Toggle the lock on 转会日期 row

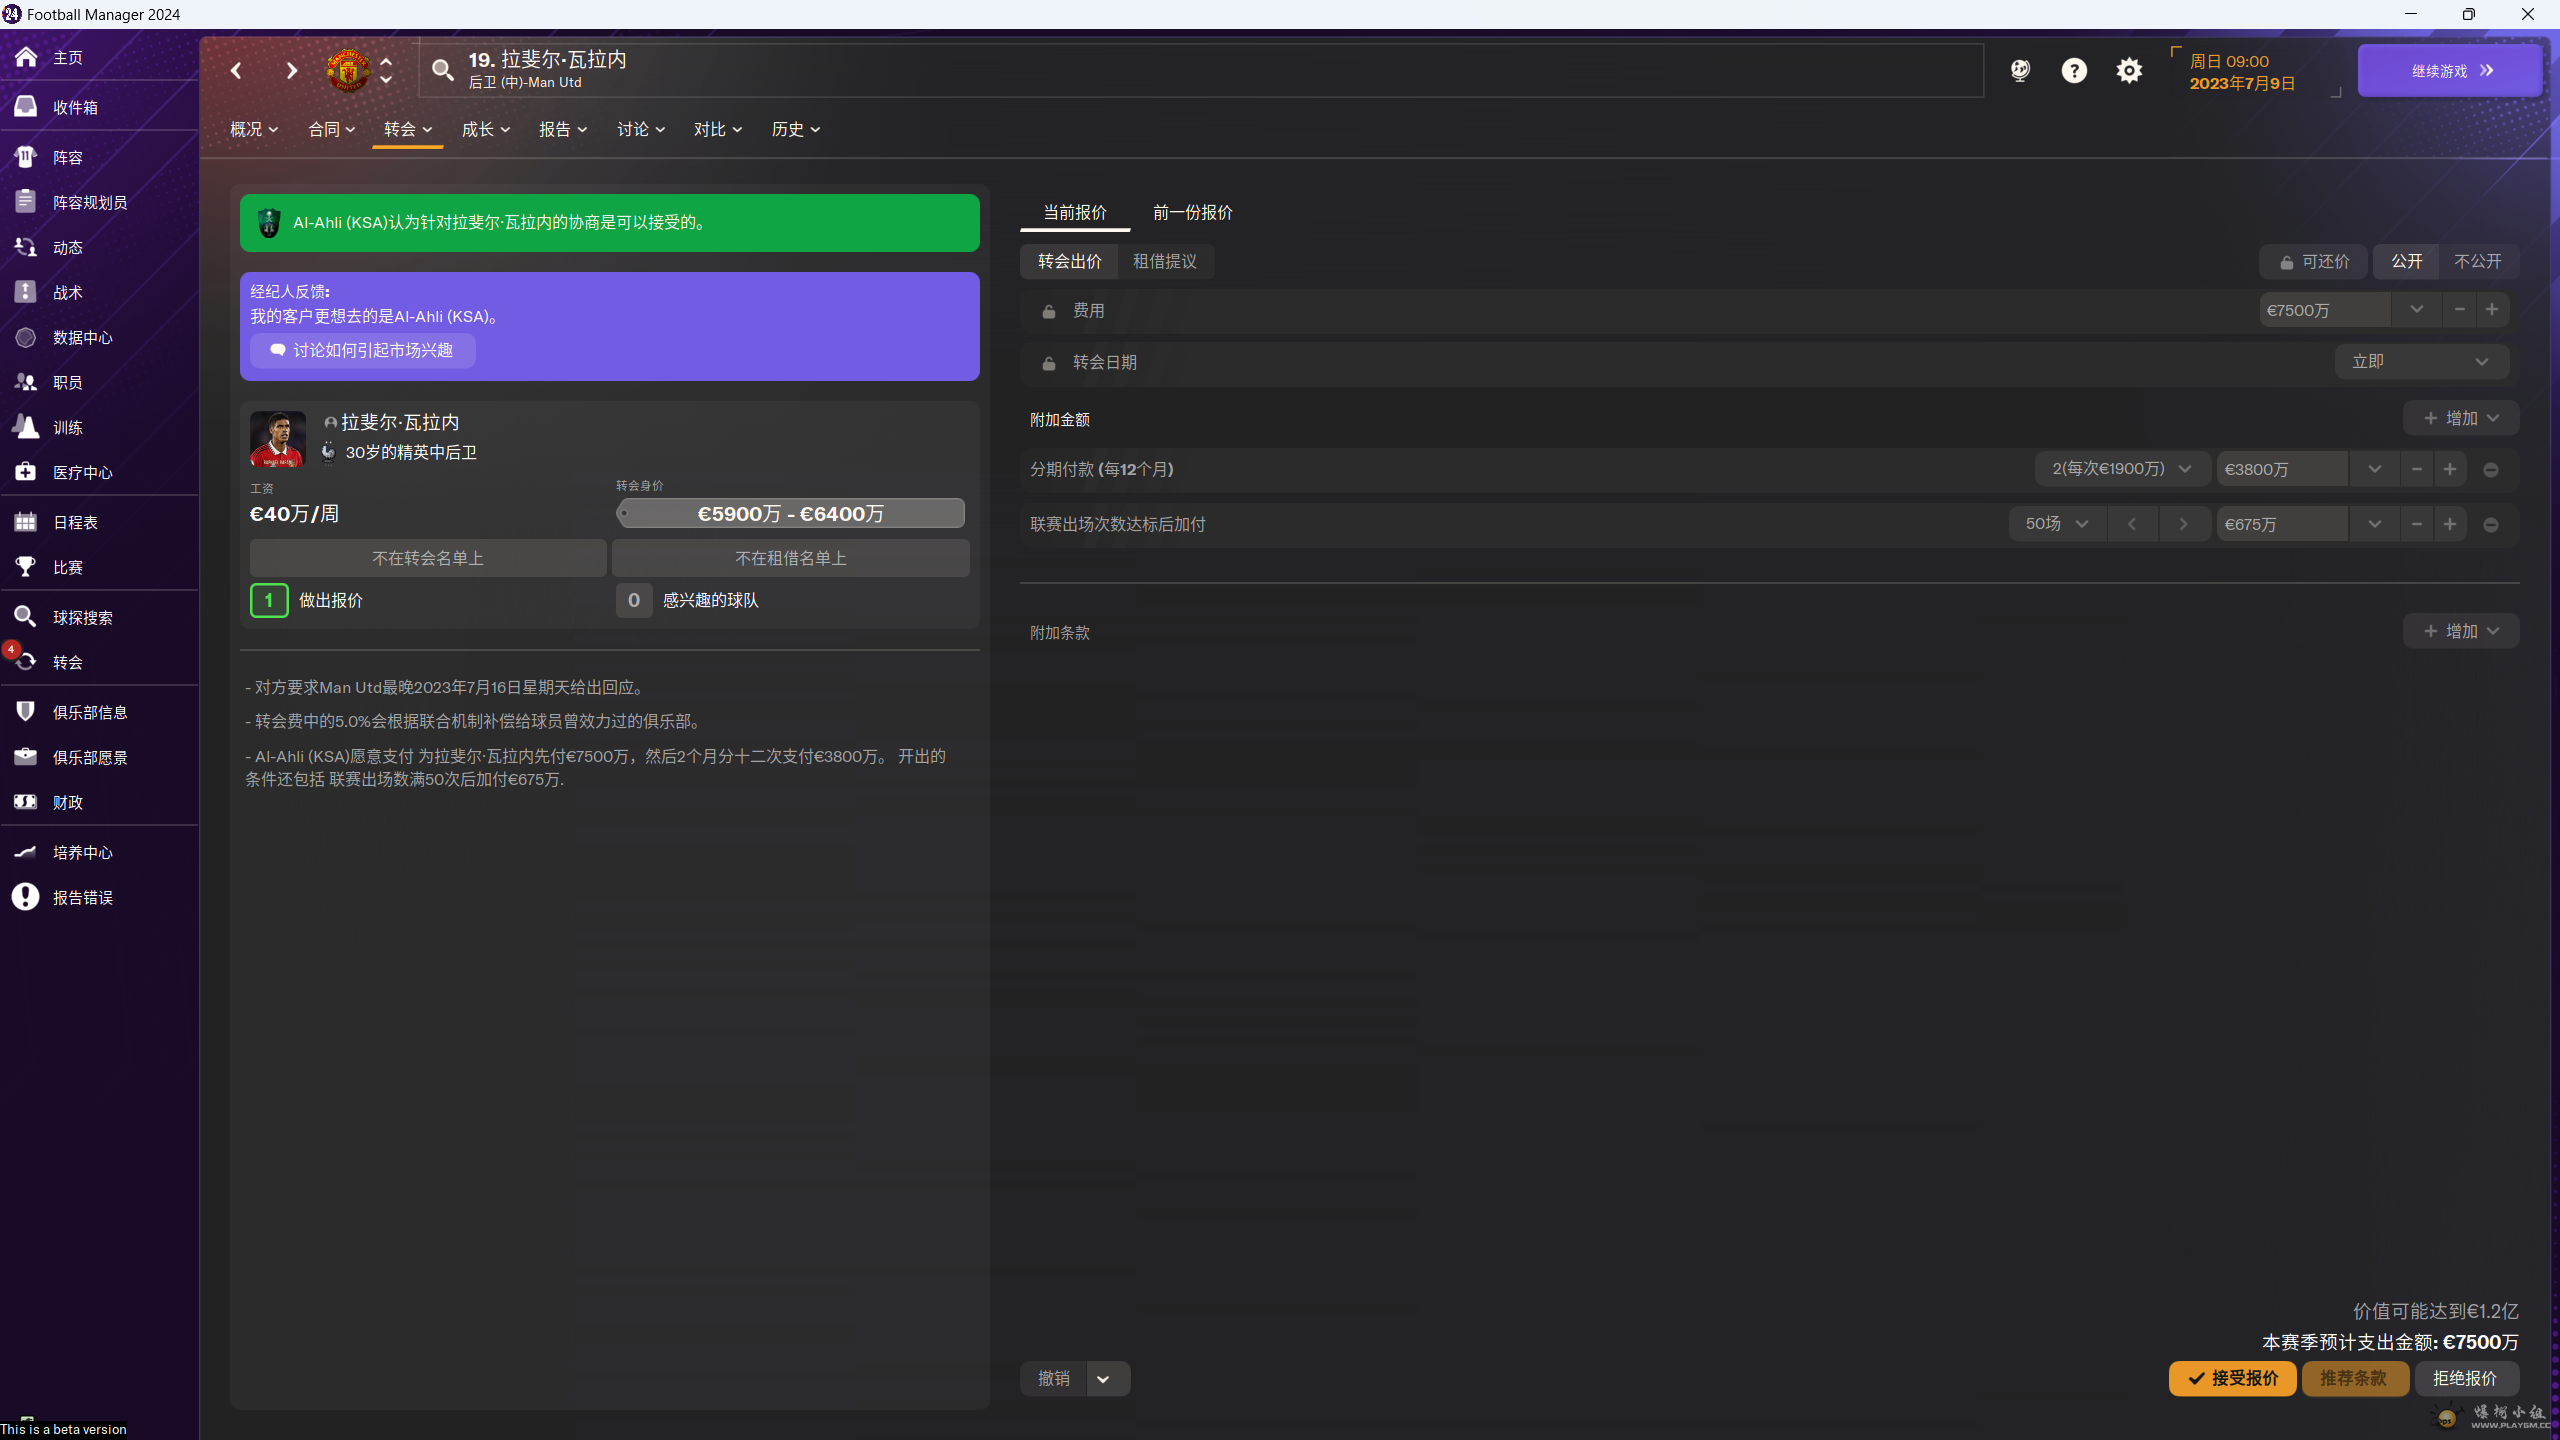pyautogui.click(x=1048, y=363)
